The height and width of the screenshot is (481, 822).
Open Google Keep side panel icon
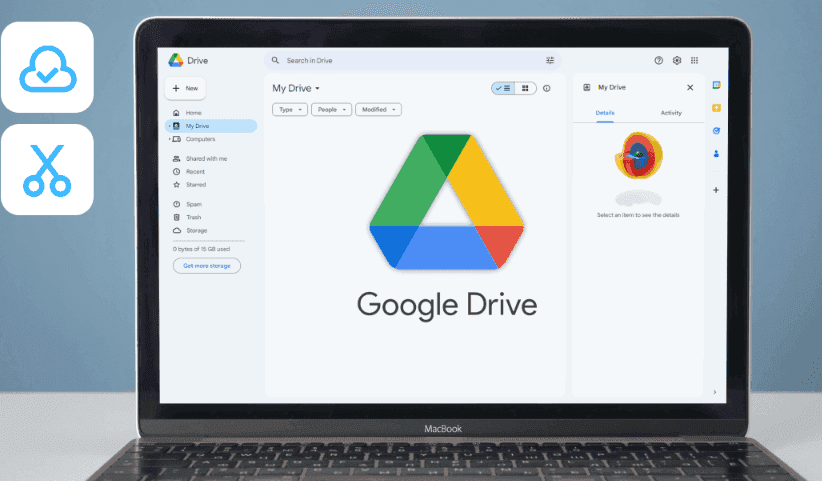[x=716, y=108]
